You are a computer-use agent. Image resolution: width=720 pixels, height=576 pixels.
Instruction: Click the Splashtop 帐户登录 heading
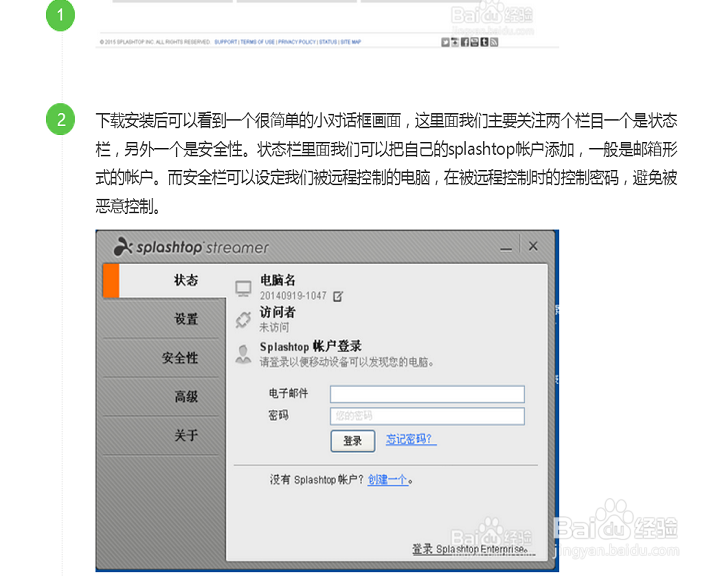click(310, 346)
